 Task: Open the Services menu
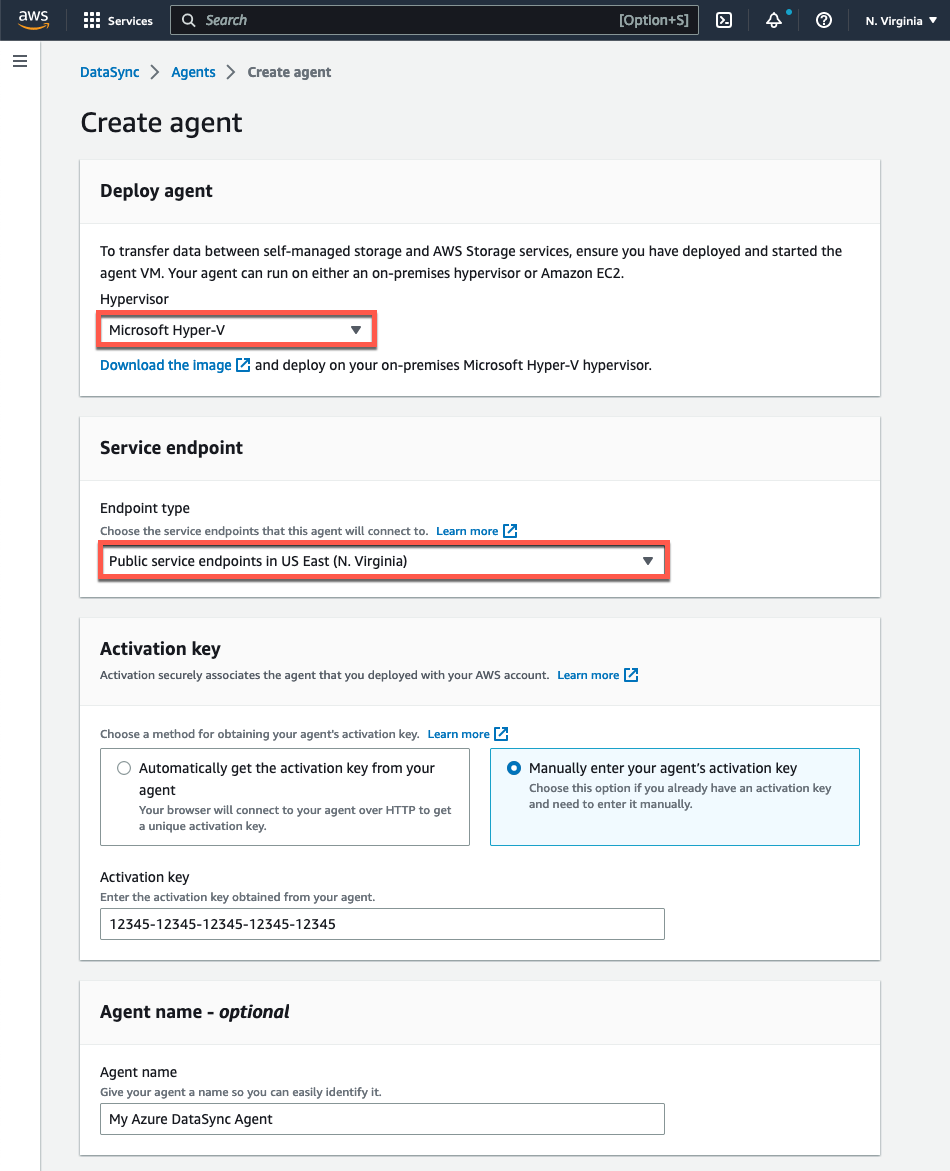tap(118, 20)
